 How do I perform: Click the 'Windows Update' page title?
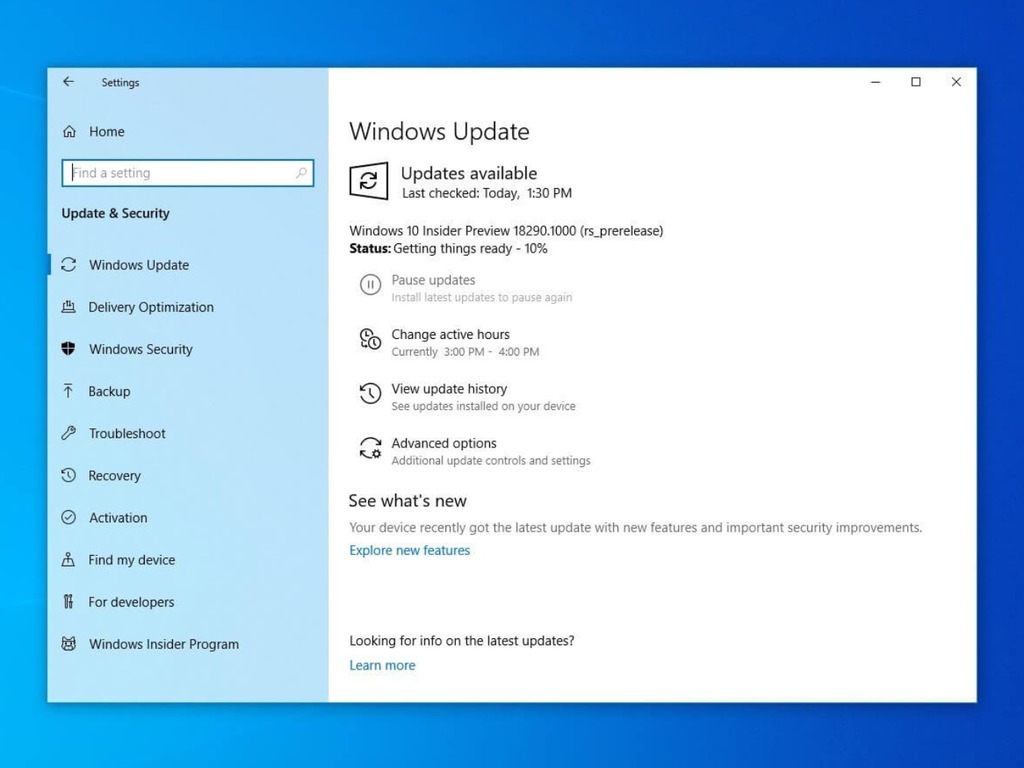coord(440,131)
